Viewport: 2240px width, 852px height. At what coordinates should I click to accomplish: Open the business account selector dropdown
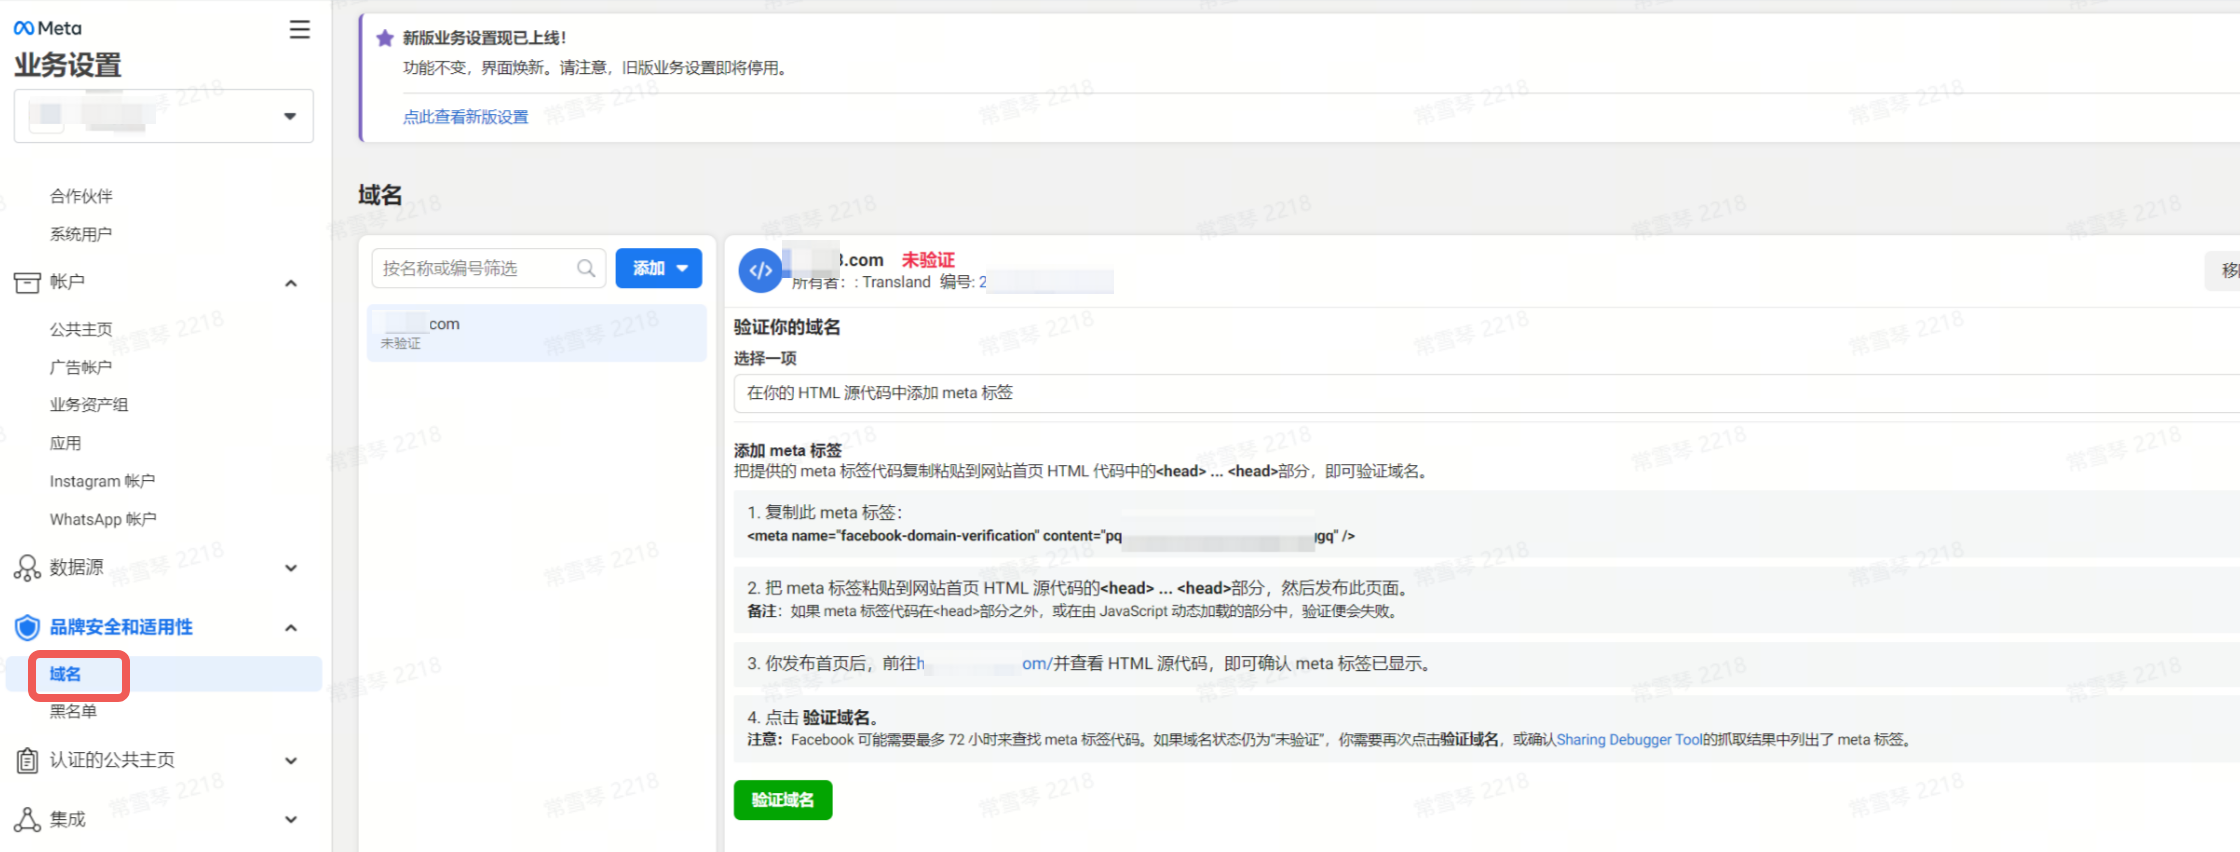[164, 116]
